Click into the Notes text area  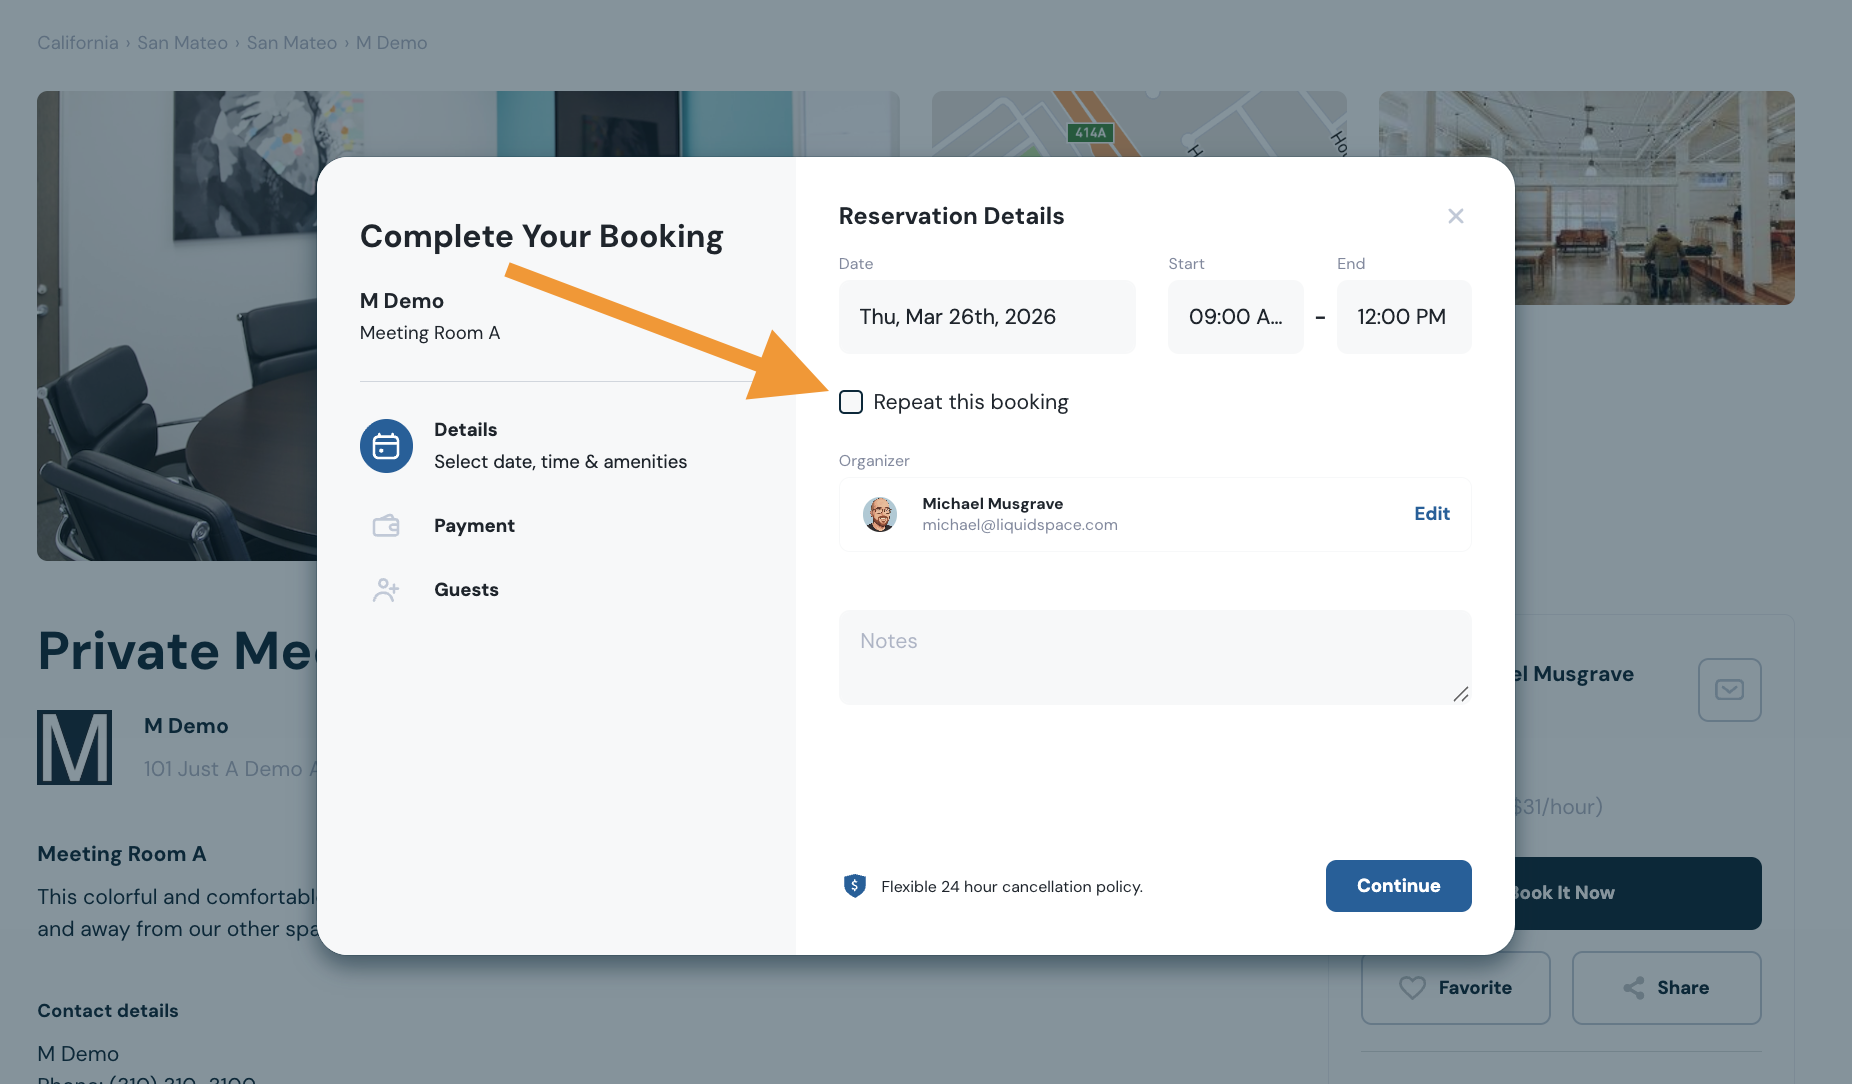tap(1155, 657)
